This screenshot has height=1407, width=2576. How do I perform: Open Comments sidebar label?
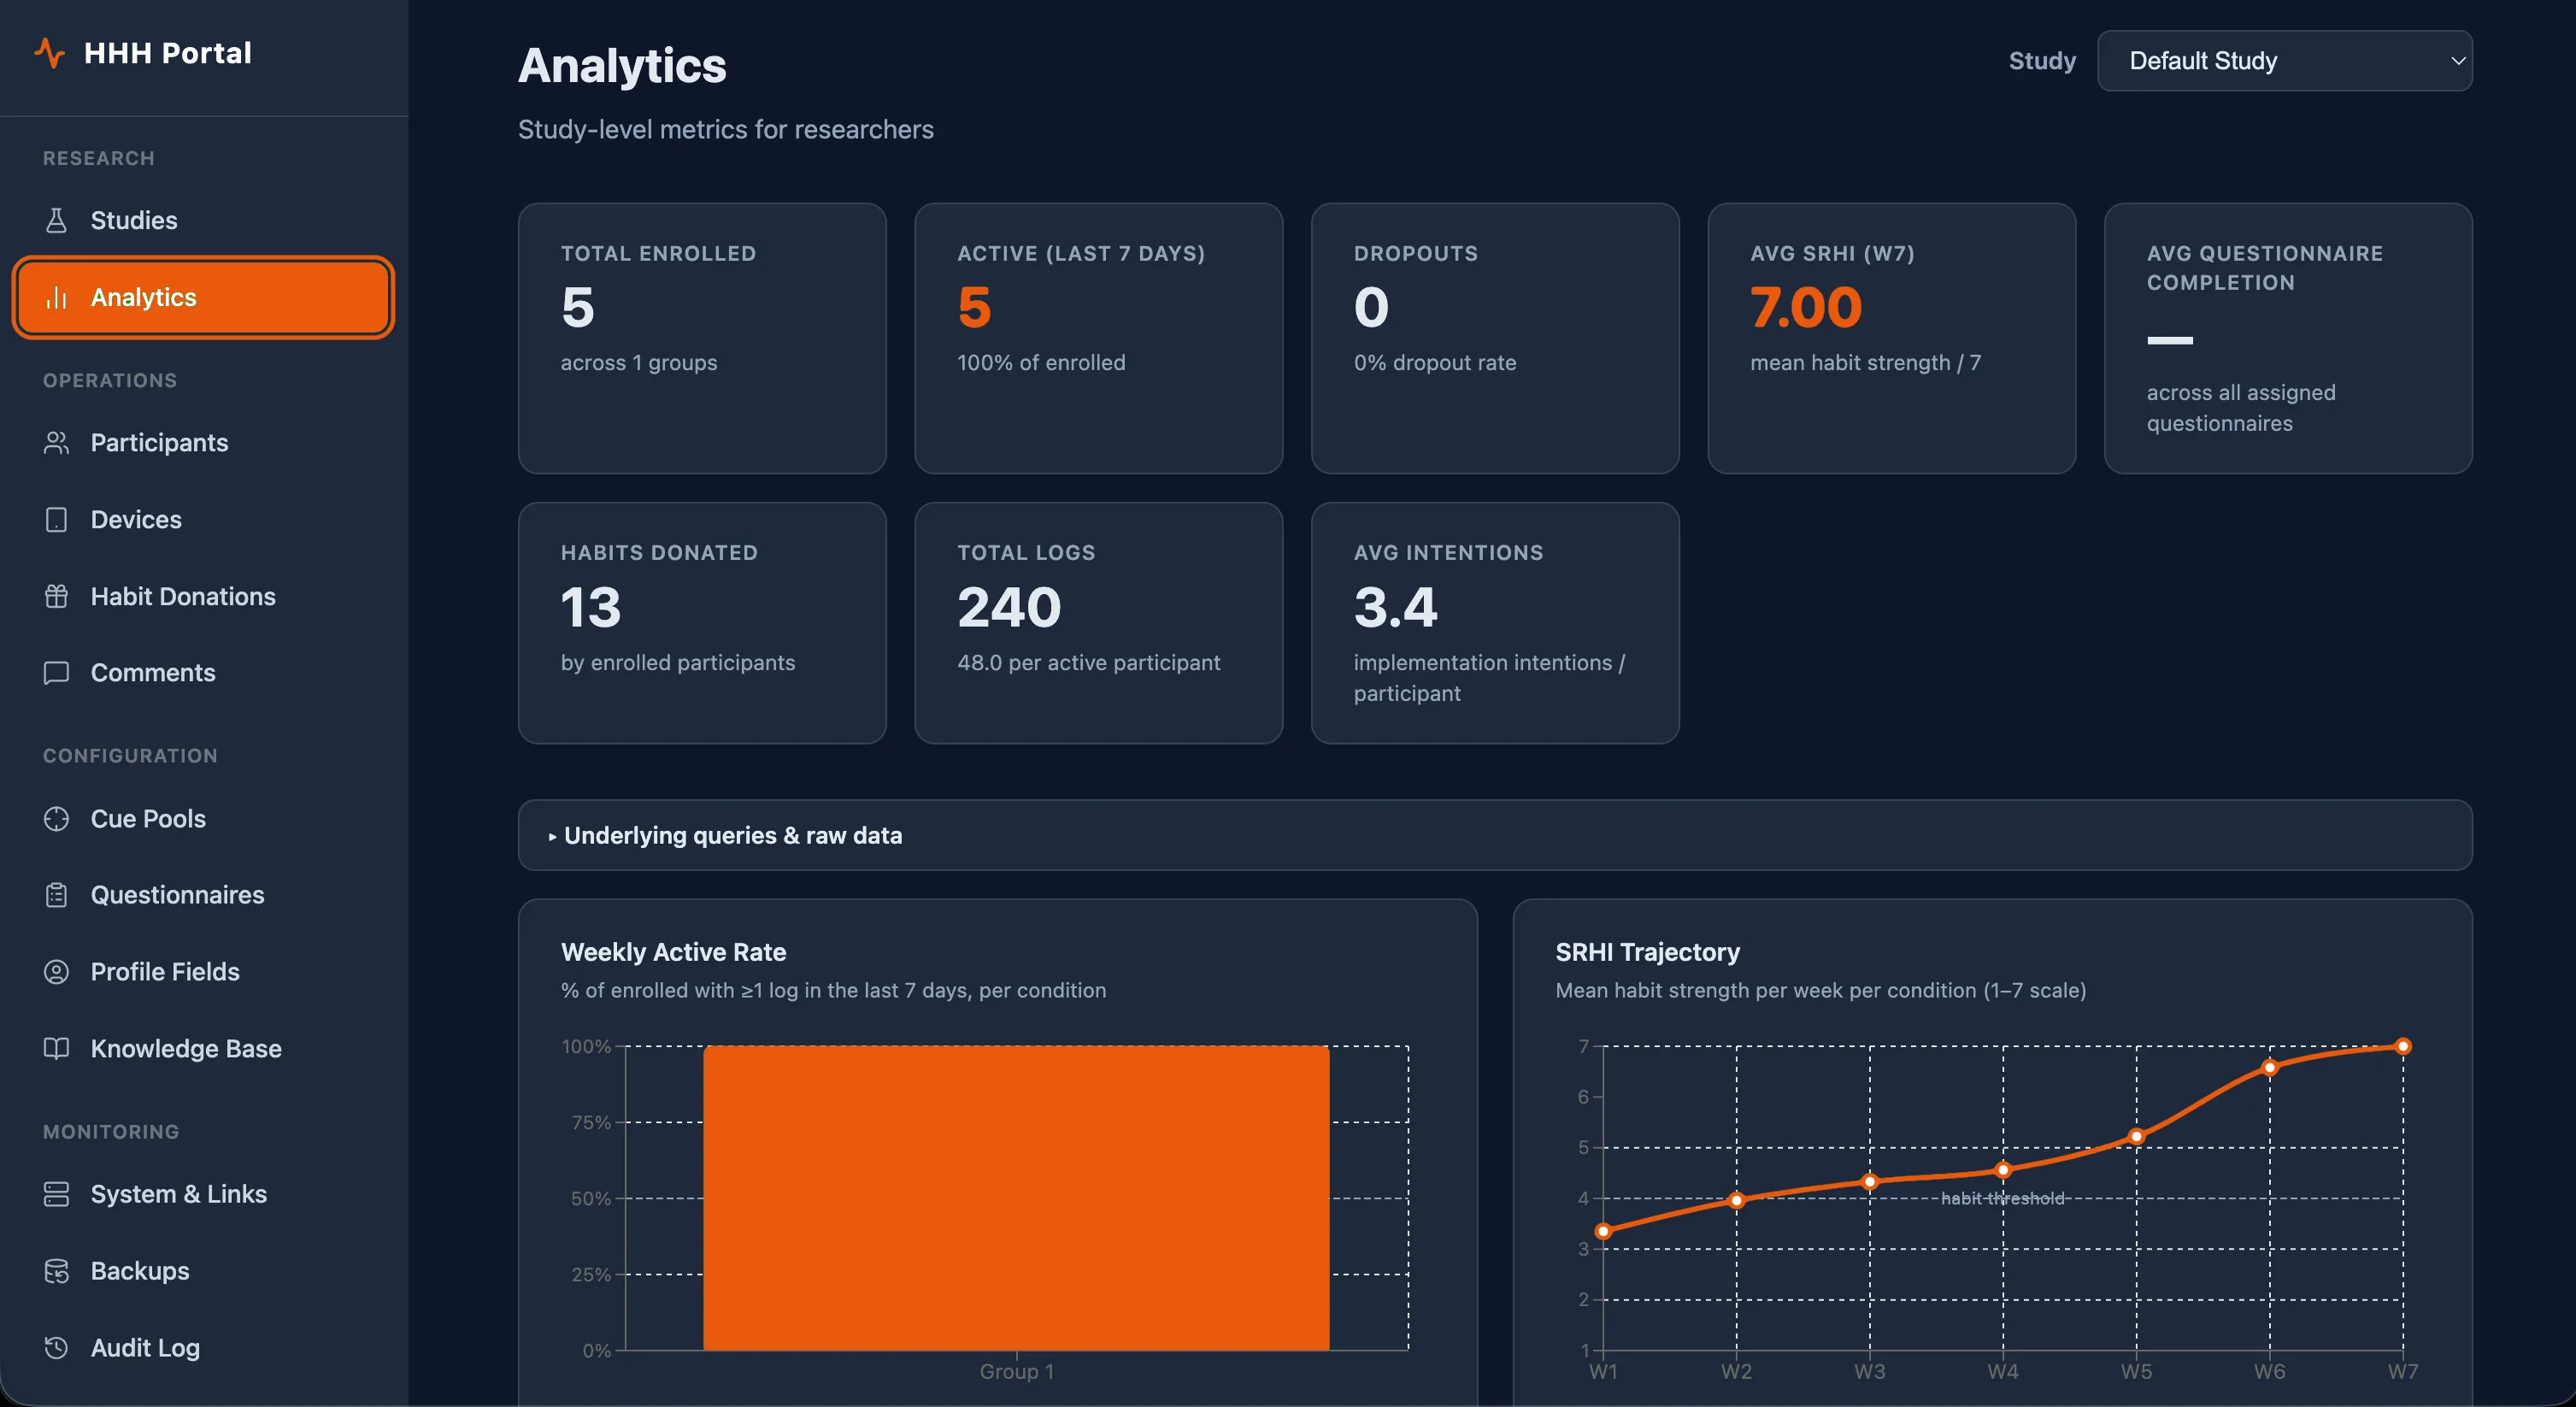pyautogui.click(x=153, y=673)
